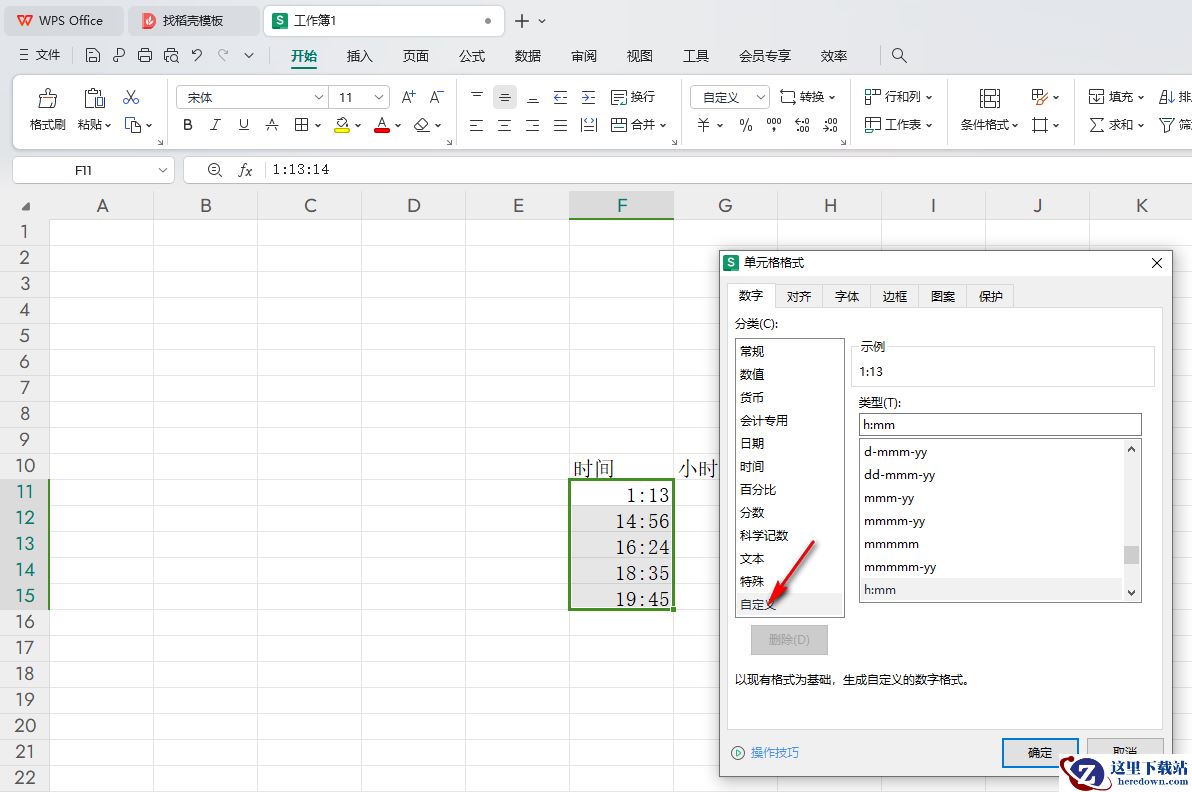The width and height of the screenshot is (1192, 792).
Task: Click the Format Painter brush icon
Action: point(47,98)
